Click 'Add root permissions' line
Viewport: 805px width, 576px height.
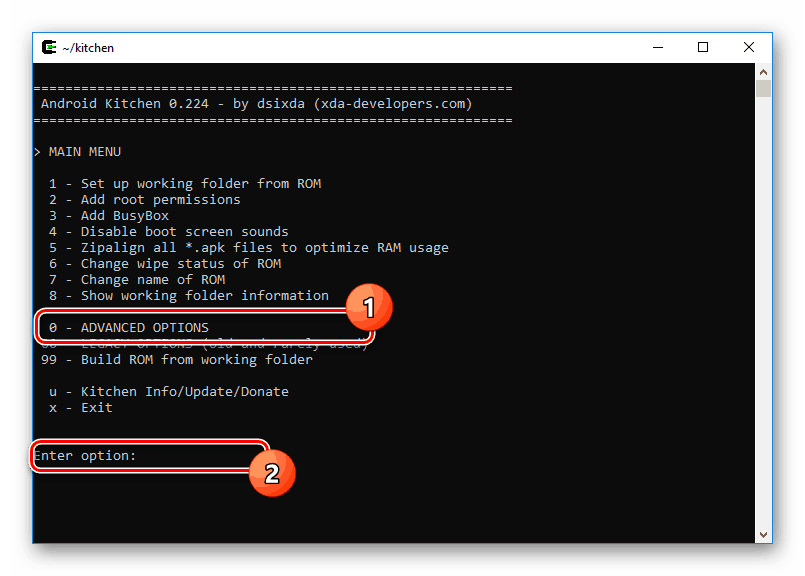point(145,200)
